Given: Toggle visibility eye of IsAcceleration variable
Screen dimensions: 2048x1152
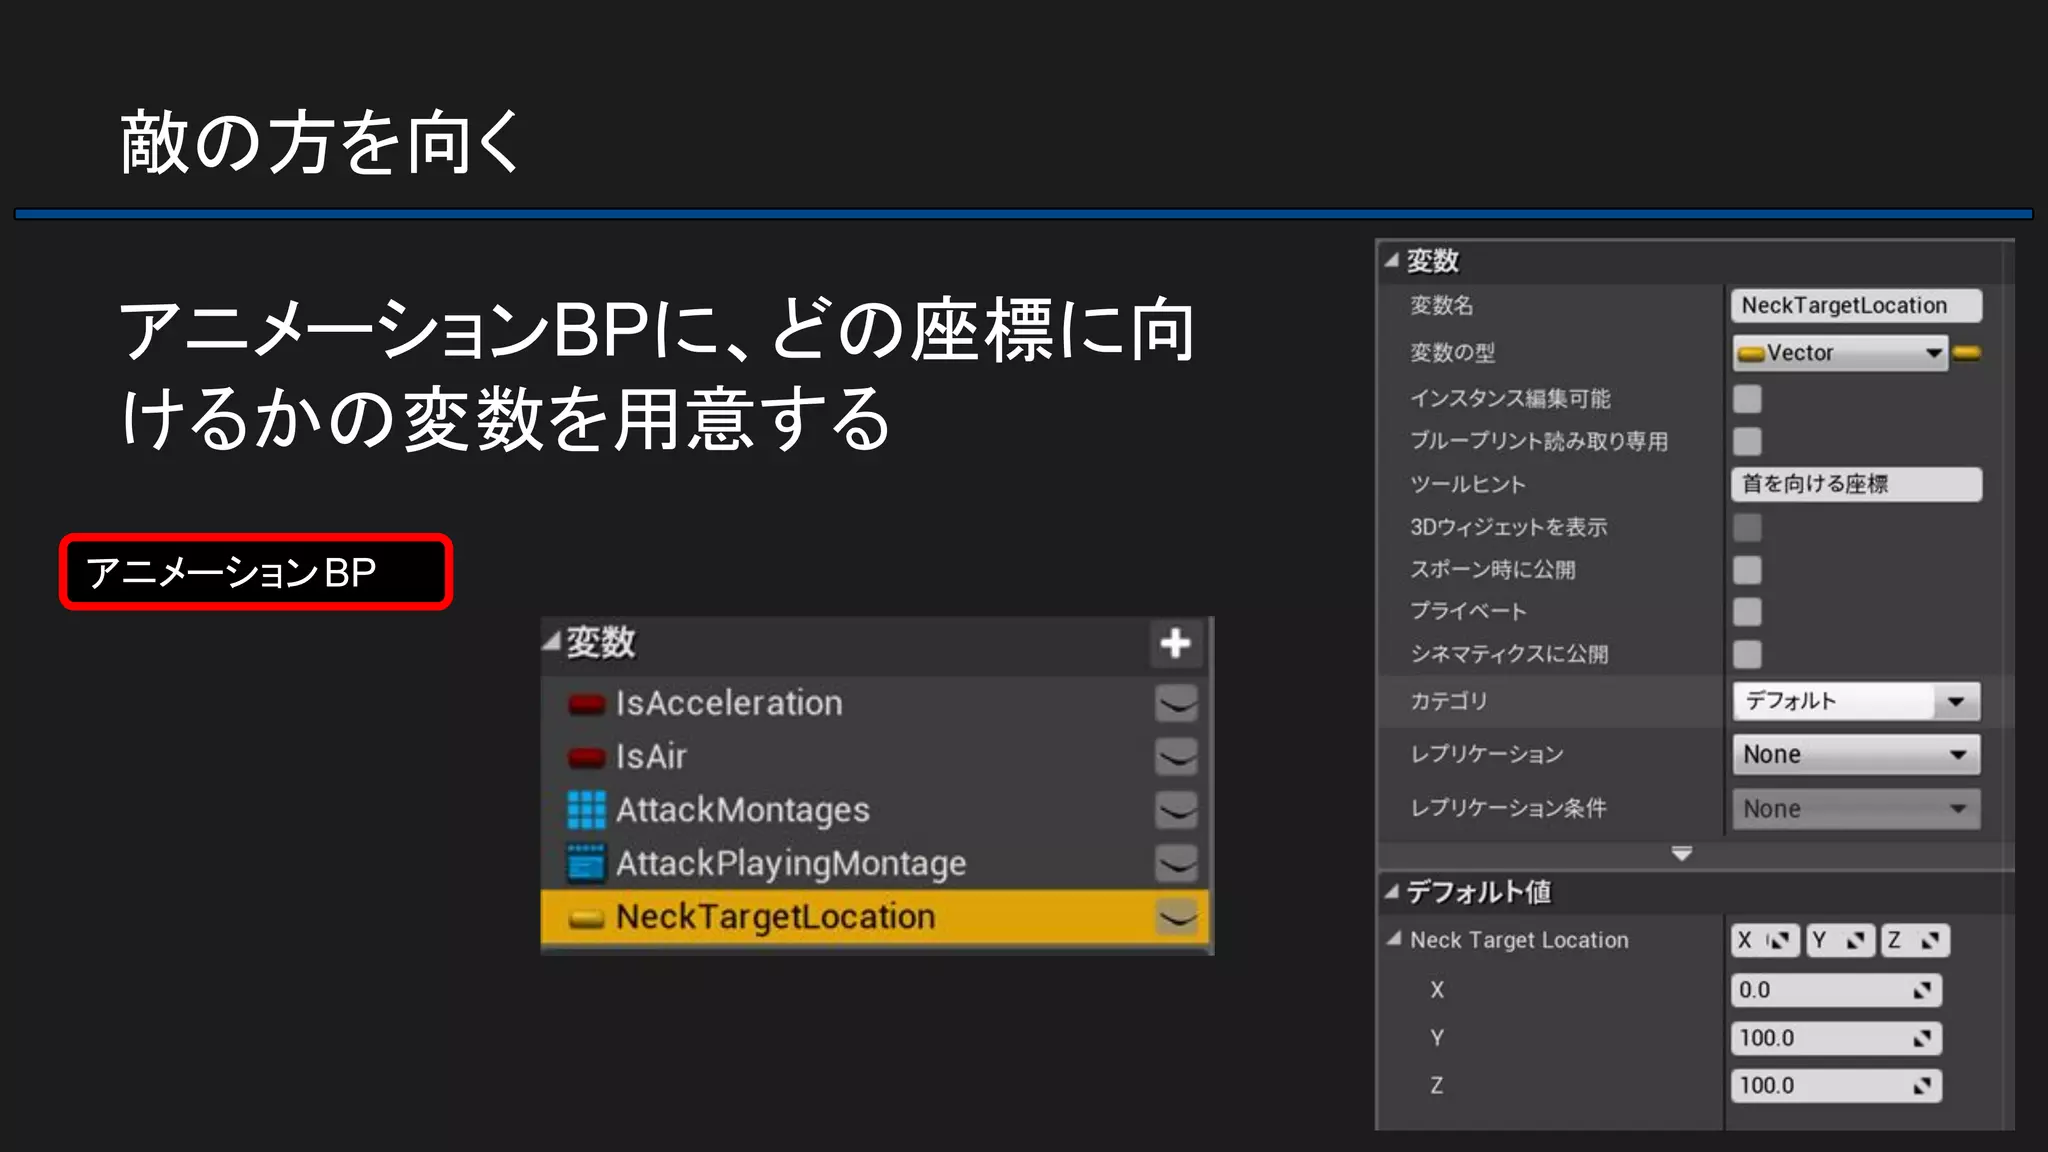Looking at the screenshot, I should [x=1176, y=703].
